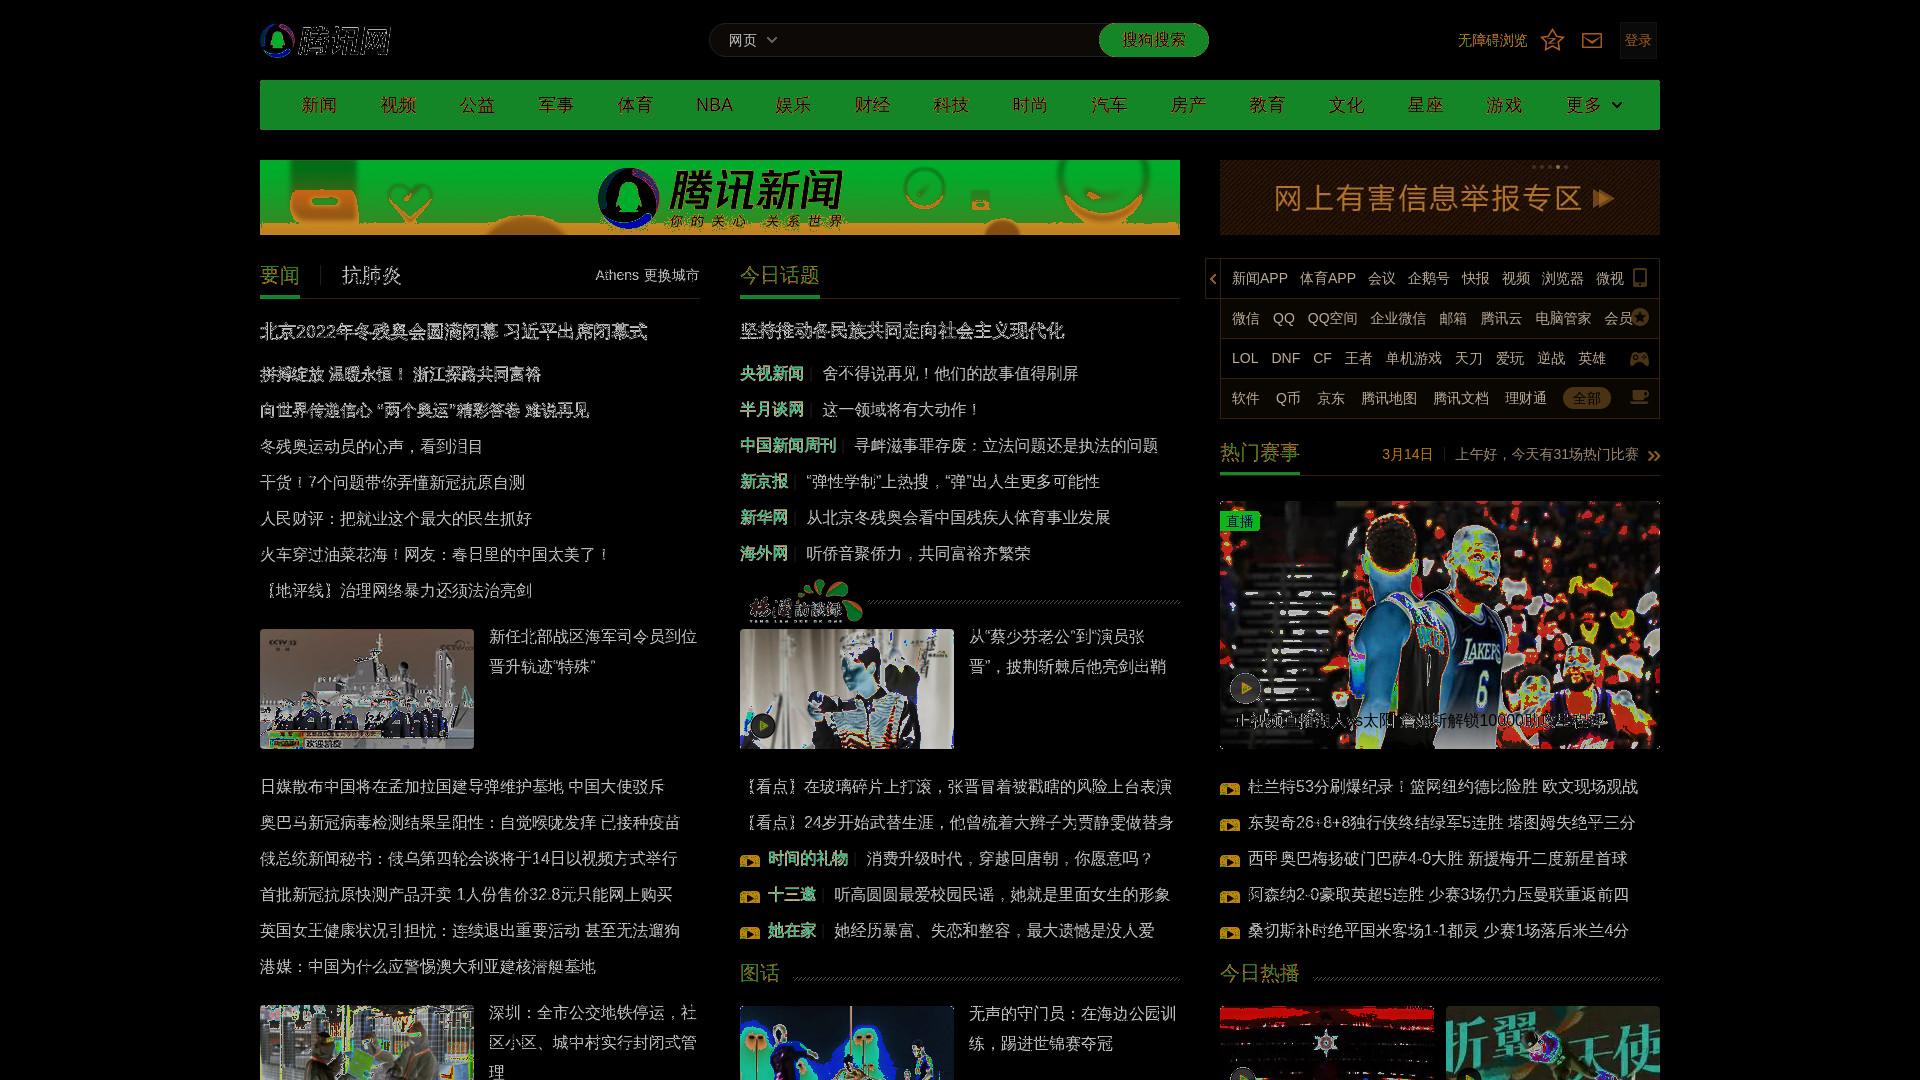The image size is (1920, 1080).
Task: Switch to the 要闻 tab
Action: coord(280,276)
